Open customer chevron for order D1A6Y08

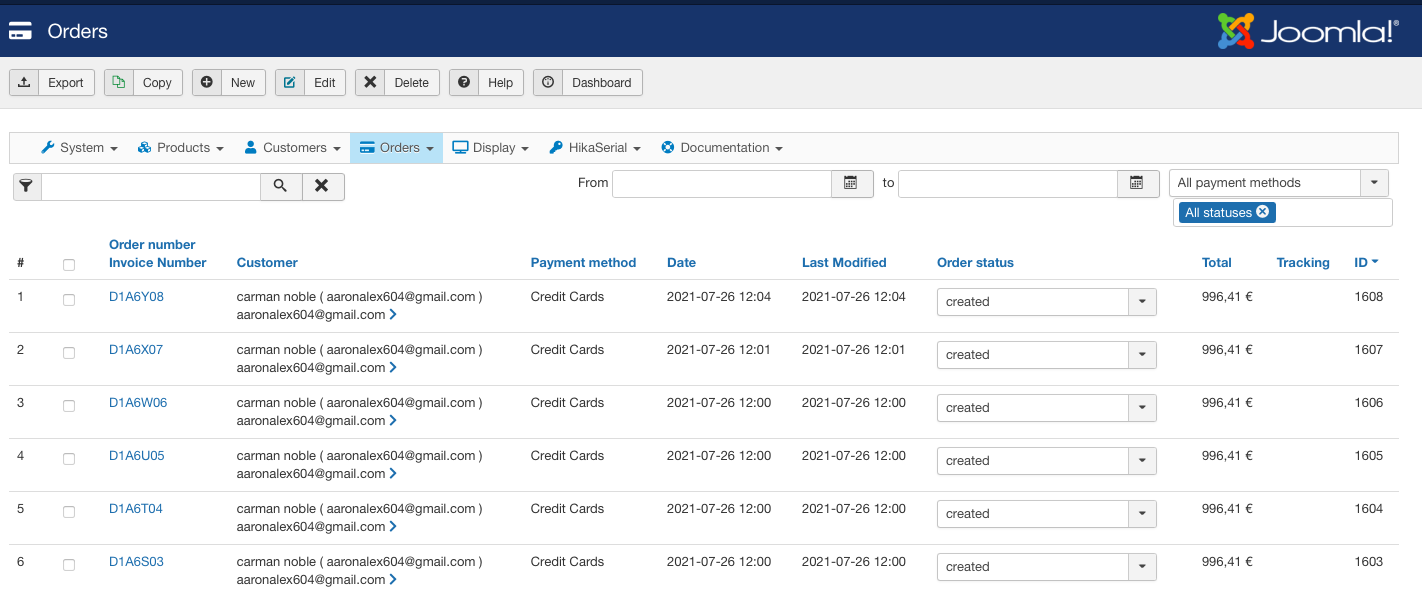coord(393,314)
